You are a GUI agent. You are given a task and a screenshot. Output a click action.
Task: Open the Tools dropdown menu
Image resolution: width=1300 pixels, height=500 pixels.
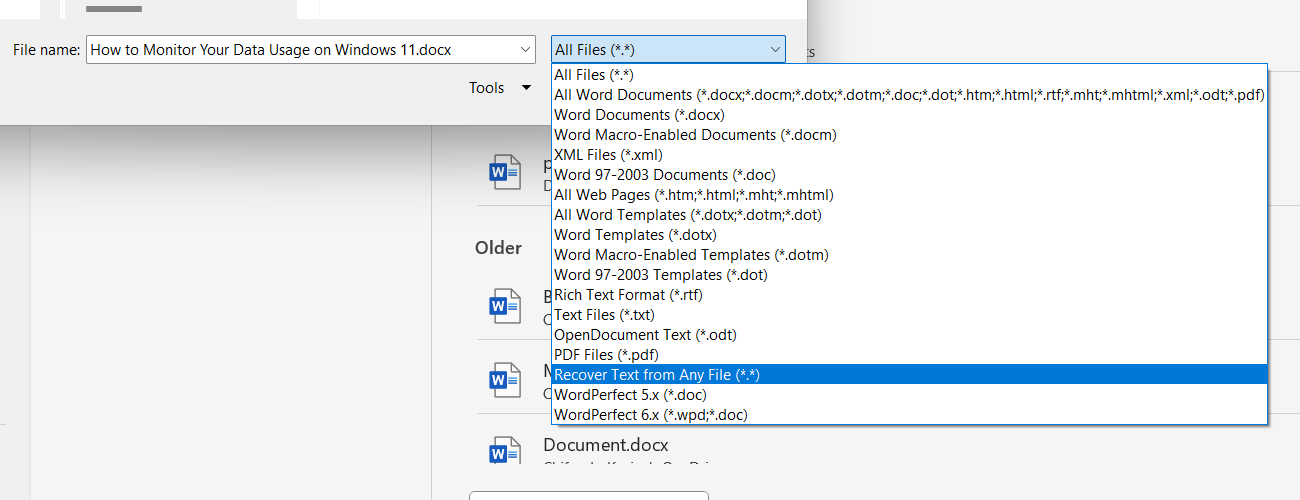click(x=500, y=88)
